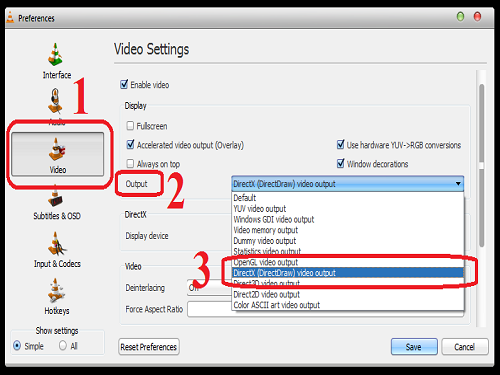
Task: Click the green window button in title bar
Action: [460, 16]
